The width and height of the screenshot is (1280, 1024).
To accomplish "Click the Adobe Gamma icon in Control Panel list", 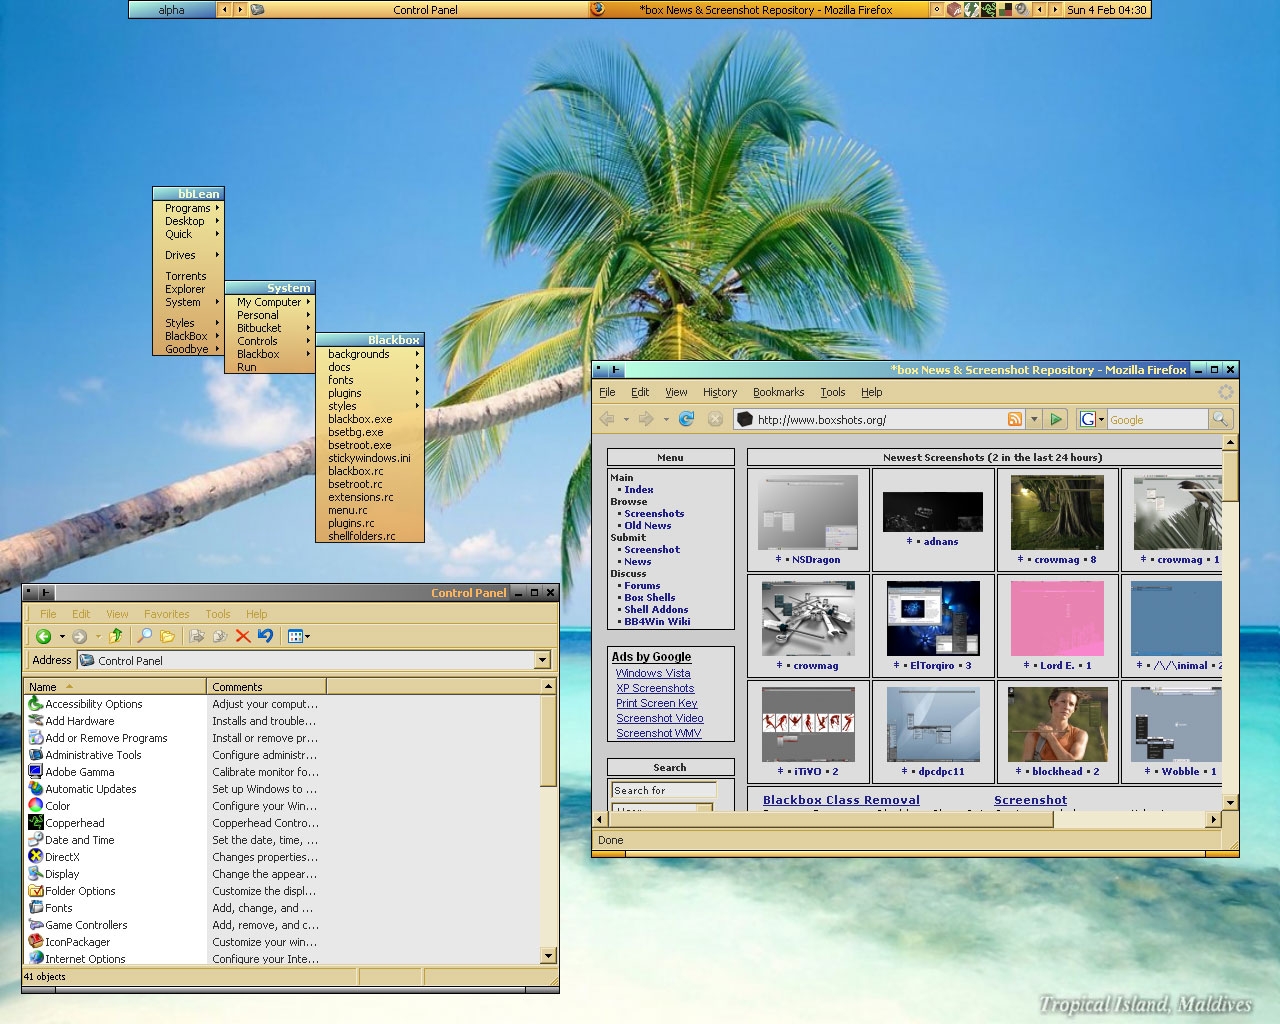I will tap(36, 772).
